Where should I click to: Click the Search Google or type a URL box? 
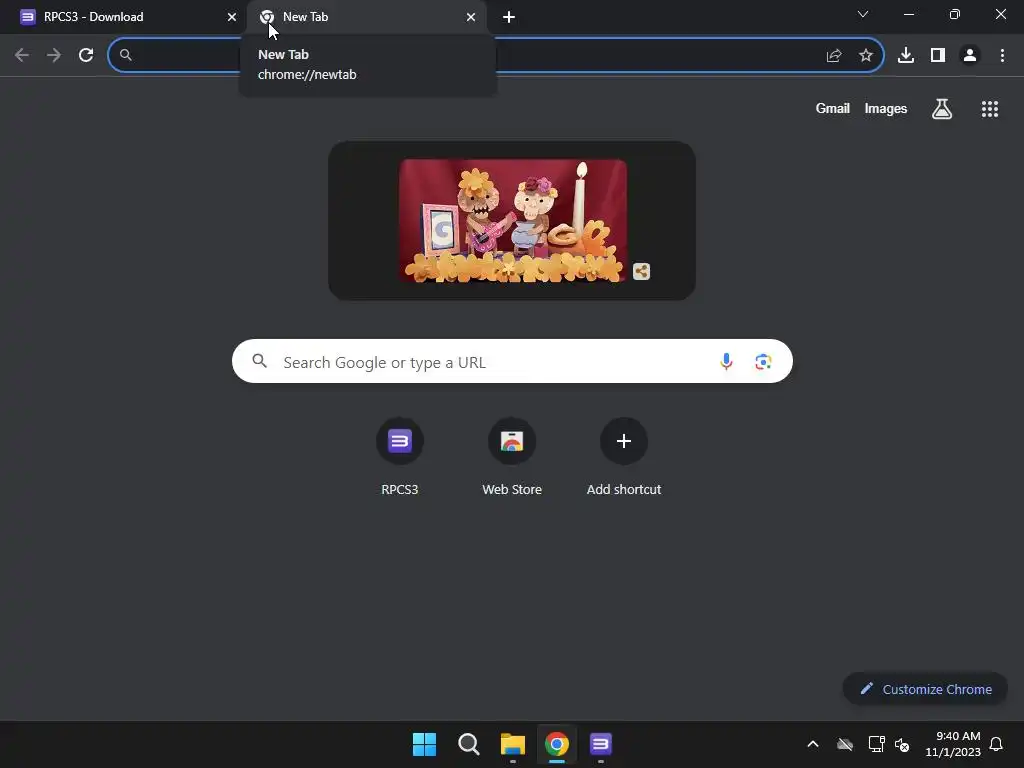coord(512,361)
